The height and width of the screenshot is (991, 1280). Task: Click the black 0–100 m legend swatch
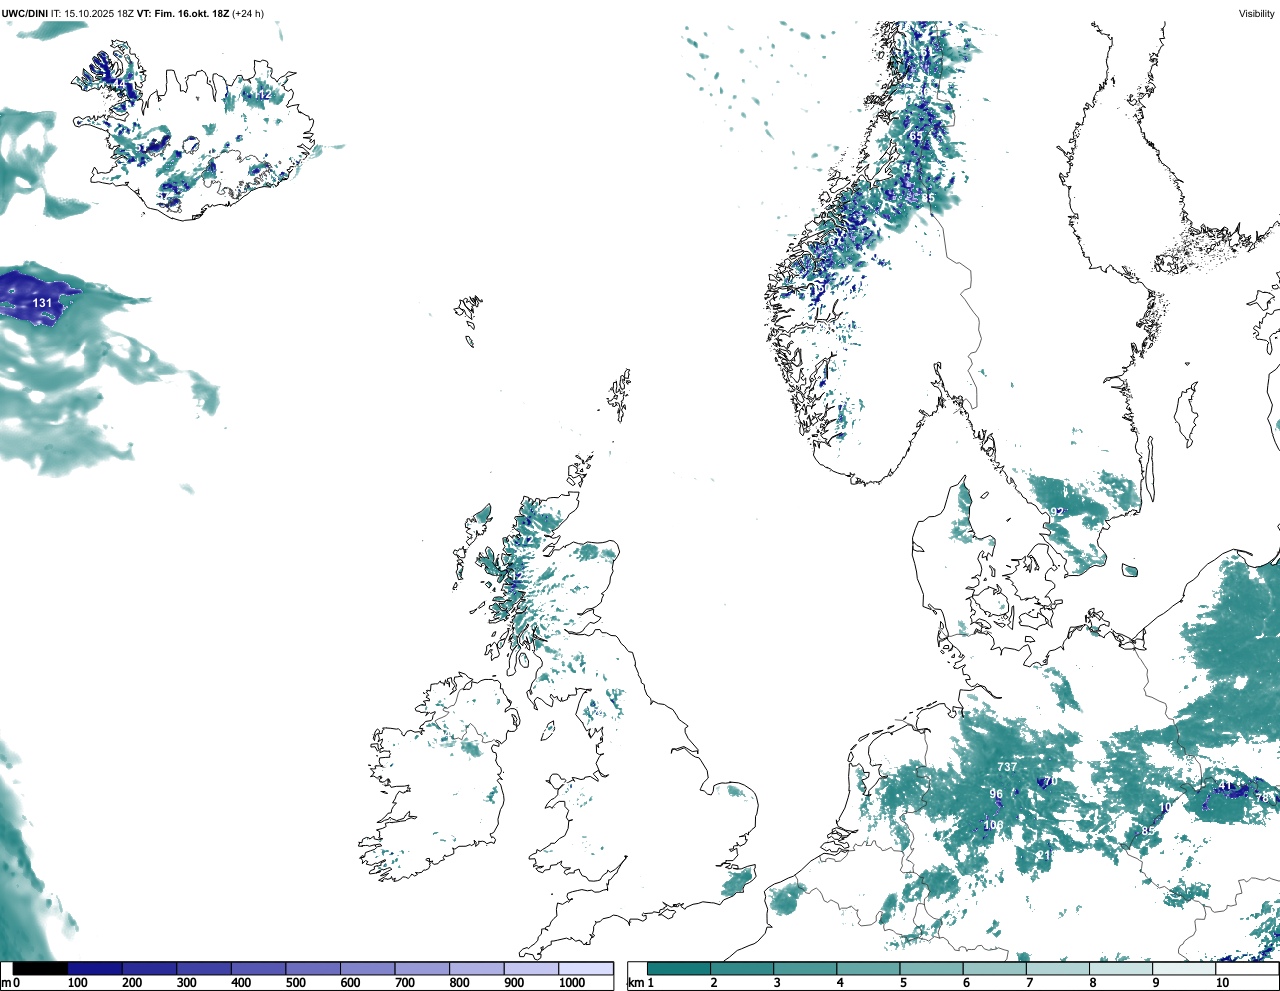pos(41,968)
